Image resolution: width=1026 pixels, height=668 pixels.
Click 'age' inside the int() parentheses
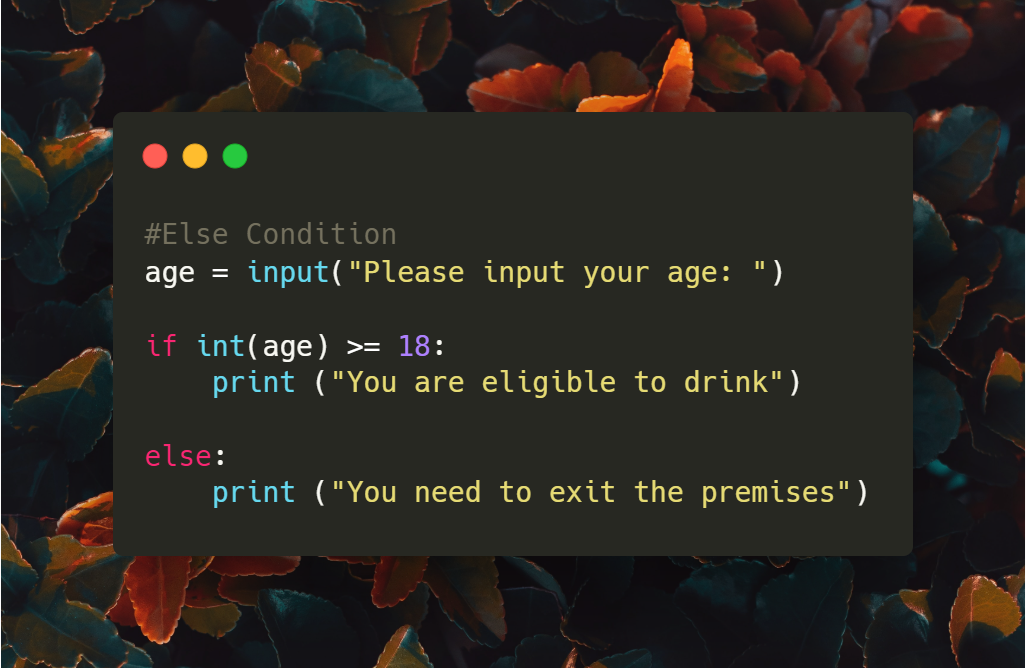coord(287,348)
